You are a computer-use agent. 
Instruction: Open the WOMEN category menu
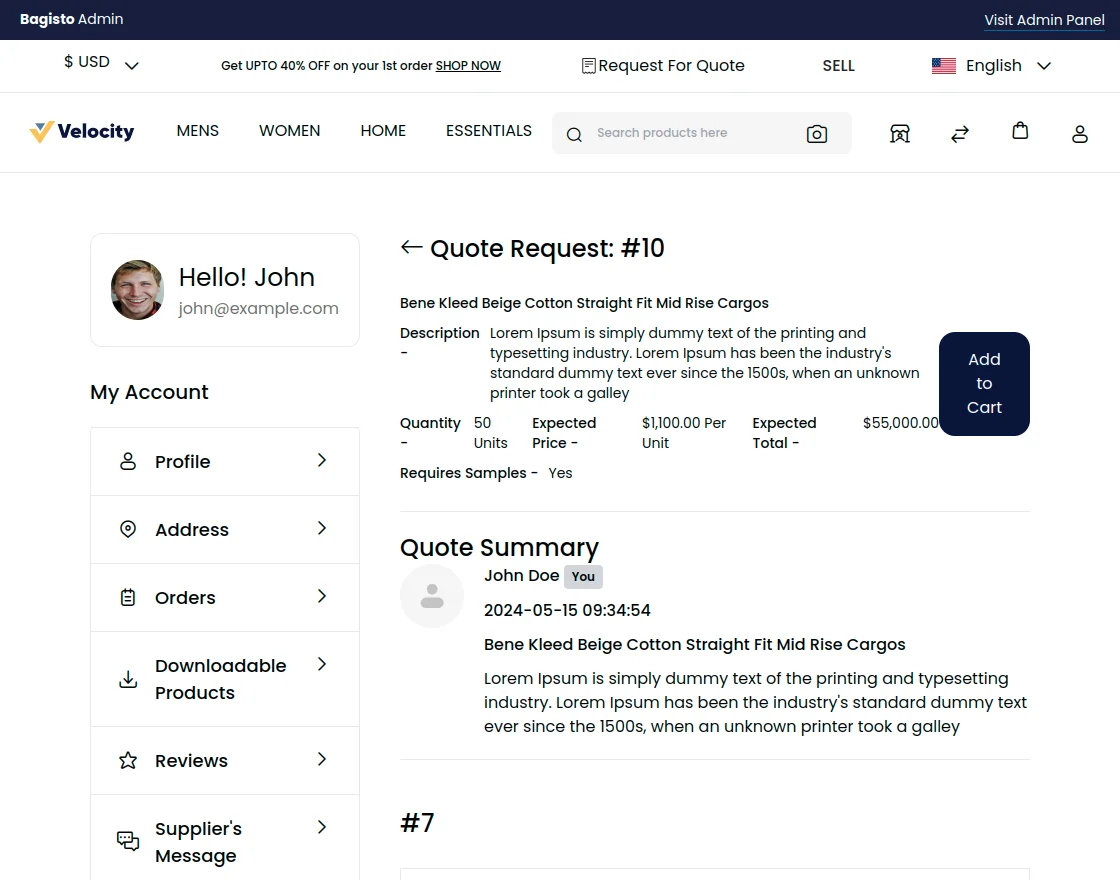pyautogui.click(x=290, y=131)
